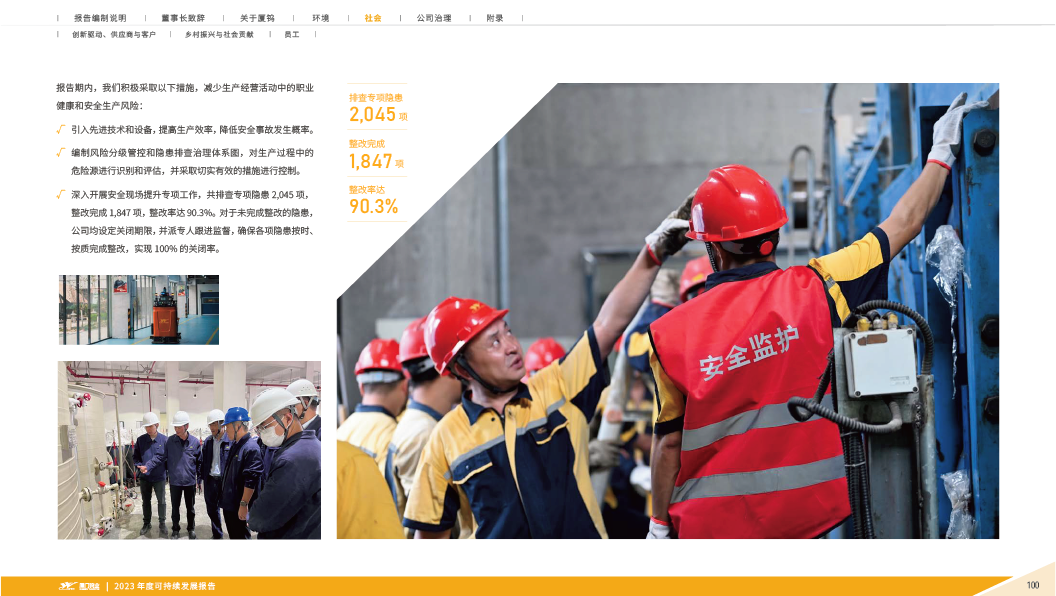Open the 社会 navigation tab
The image size is (1056, 596).
coord(372,18)
